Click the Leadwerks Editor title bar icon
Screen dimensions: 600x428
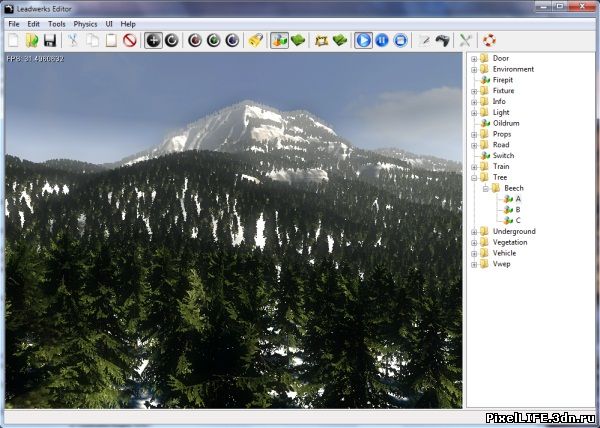click(x=9, y=9)
